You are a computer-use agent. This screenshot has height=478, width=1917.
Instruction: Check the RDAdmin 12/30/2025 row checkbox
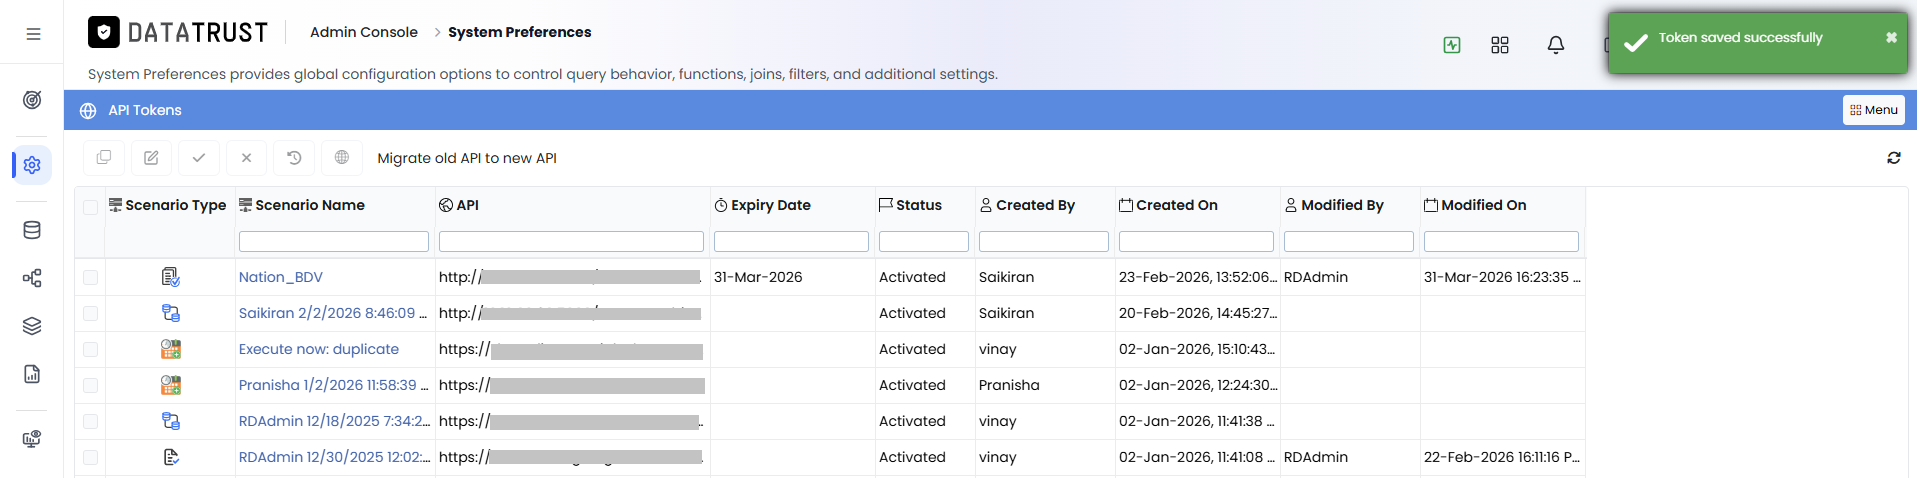click(91, 457)
